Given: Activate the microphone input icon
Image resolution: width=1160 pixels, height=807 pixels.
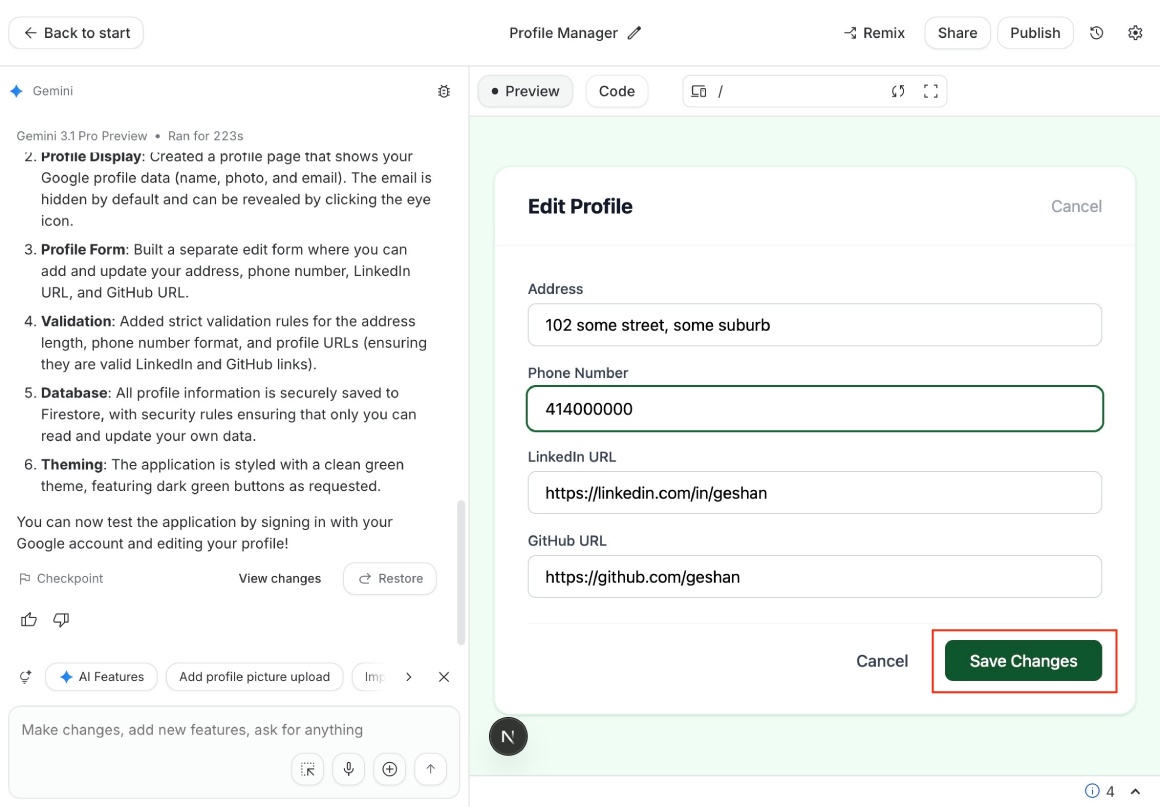Looking at the screenshot, I should (x=348, y=769).
